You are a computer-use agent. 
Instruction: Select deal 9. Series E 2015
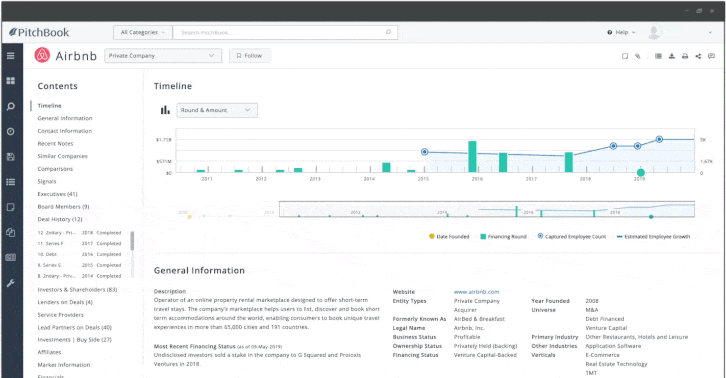pyautogui.click(x=79, y=265)
